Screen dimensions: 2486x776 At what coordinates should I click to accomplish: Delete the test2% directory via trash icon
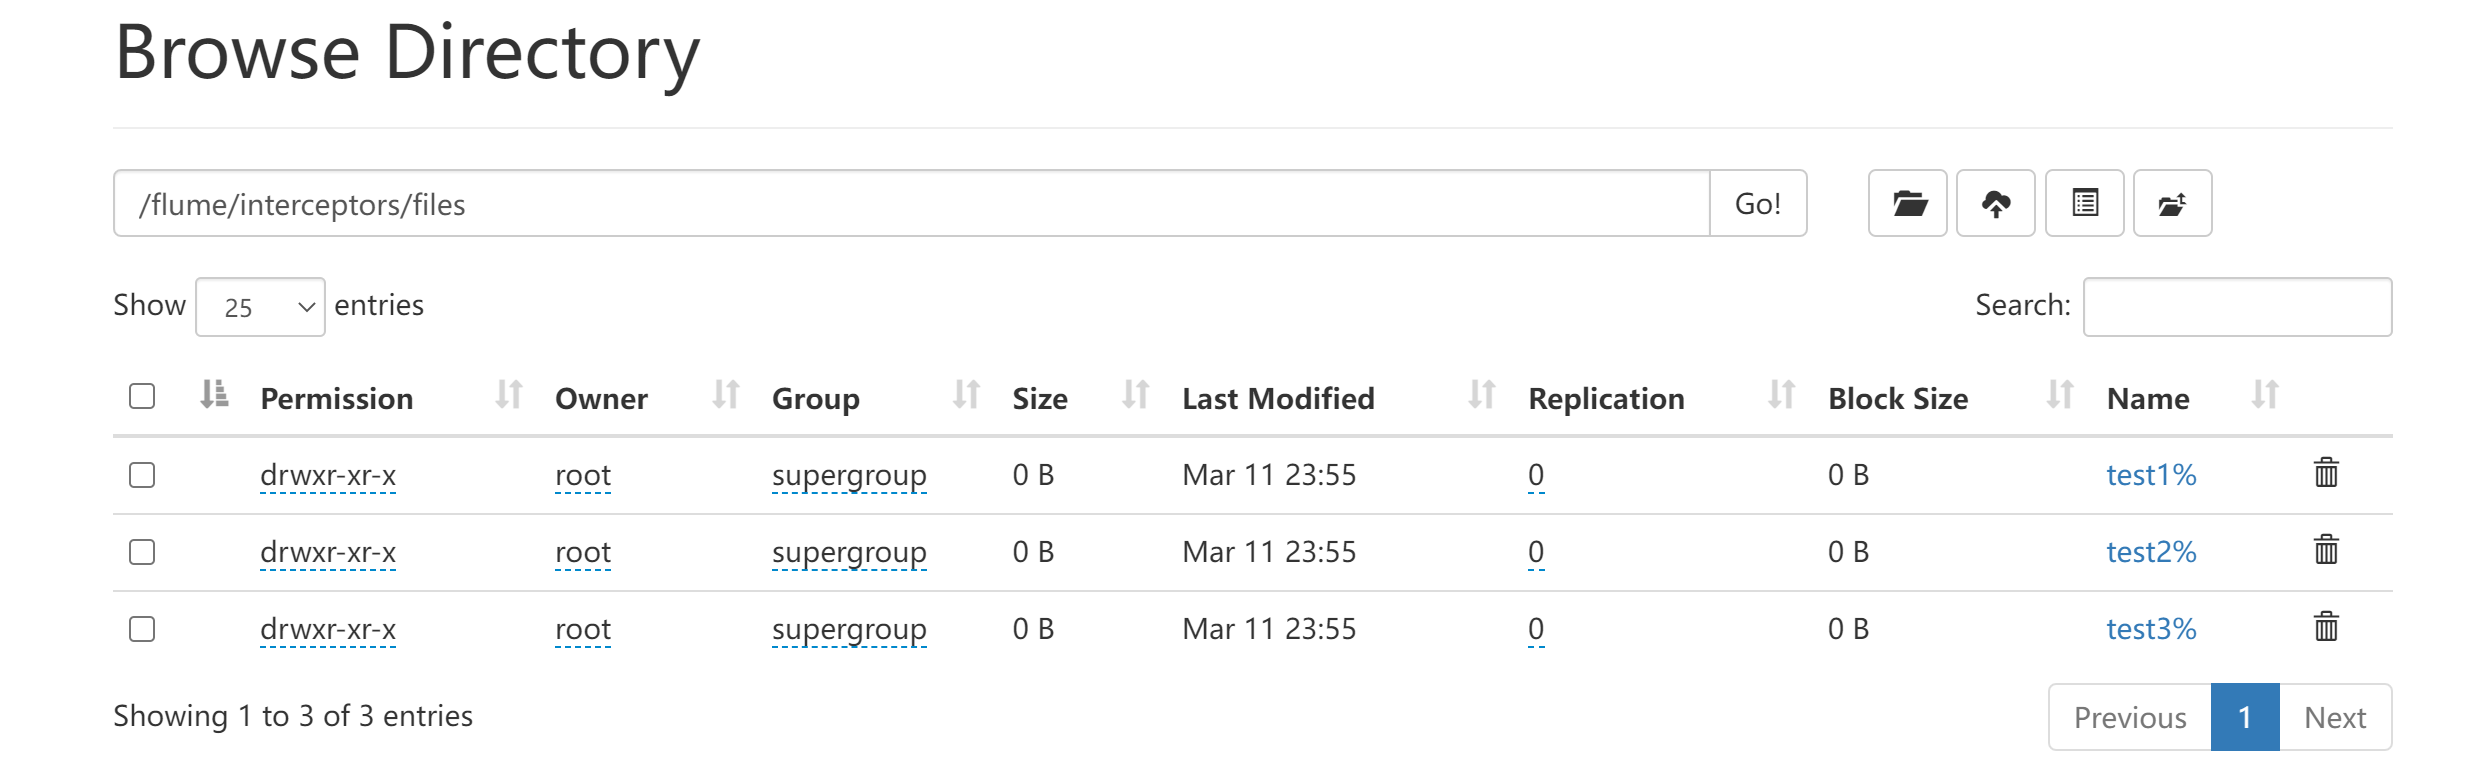point(2326,550)
